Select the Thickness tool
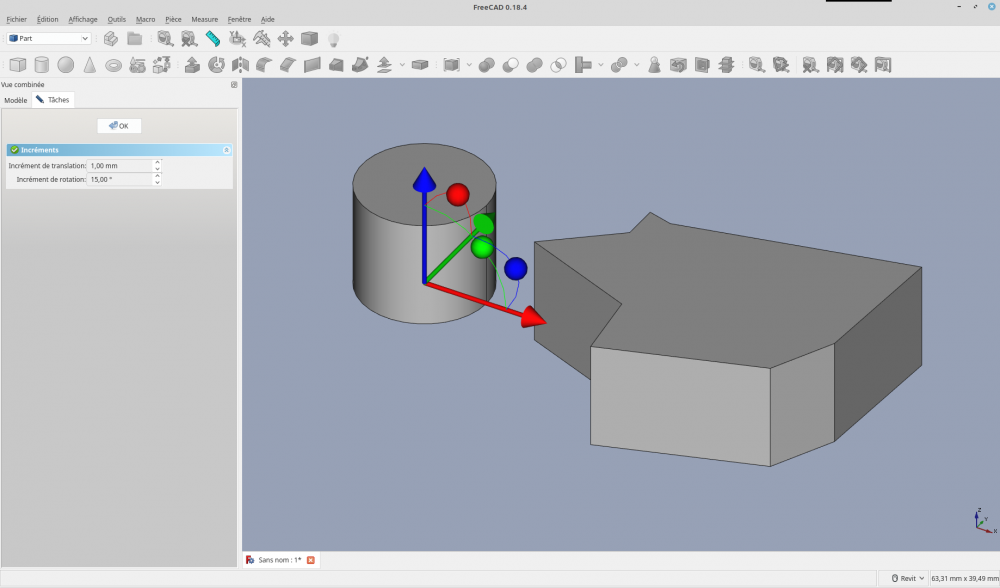Image resolution: width=1000 pixels, height=588 pixels. coord(420,64)
